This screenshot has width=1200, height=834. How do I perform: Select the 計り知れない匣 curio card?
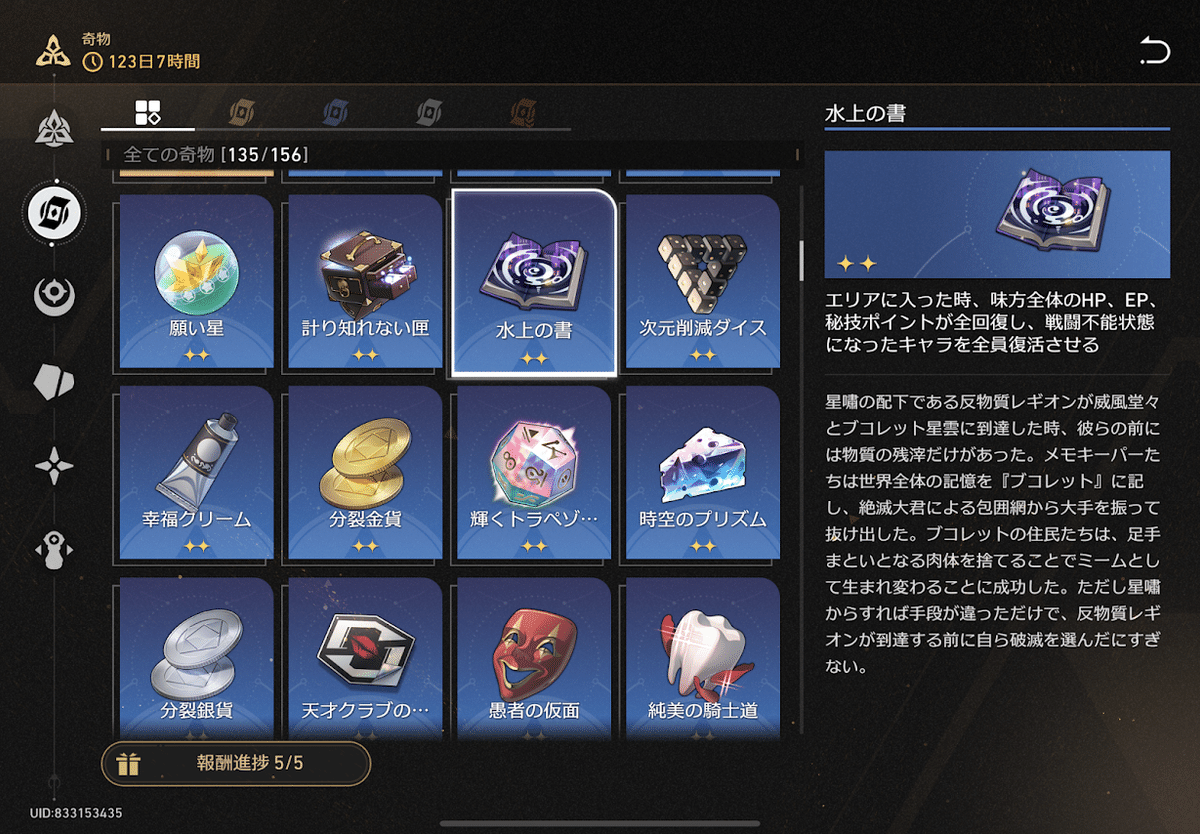(365, 282)
